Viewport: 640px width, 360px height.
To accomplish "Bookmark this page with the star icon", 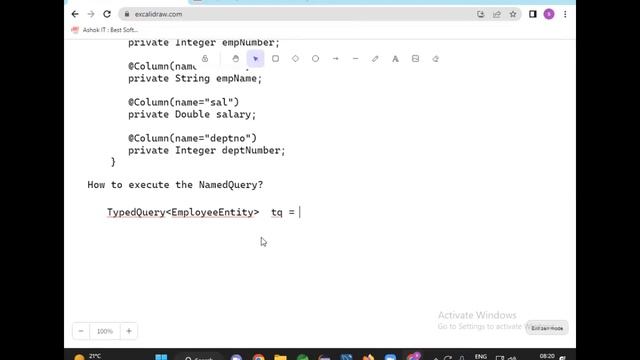I will tap(513, 14).
